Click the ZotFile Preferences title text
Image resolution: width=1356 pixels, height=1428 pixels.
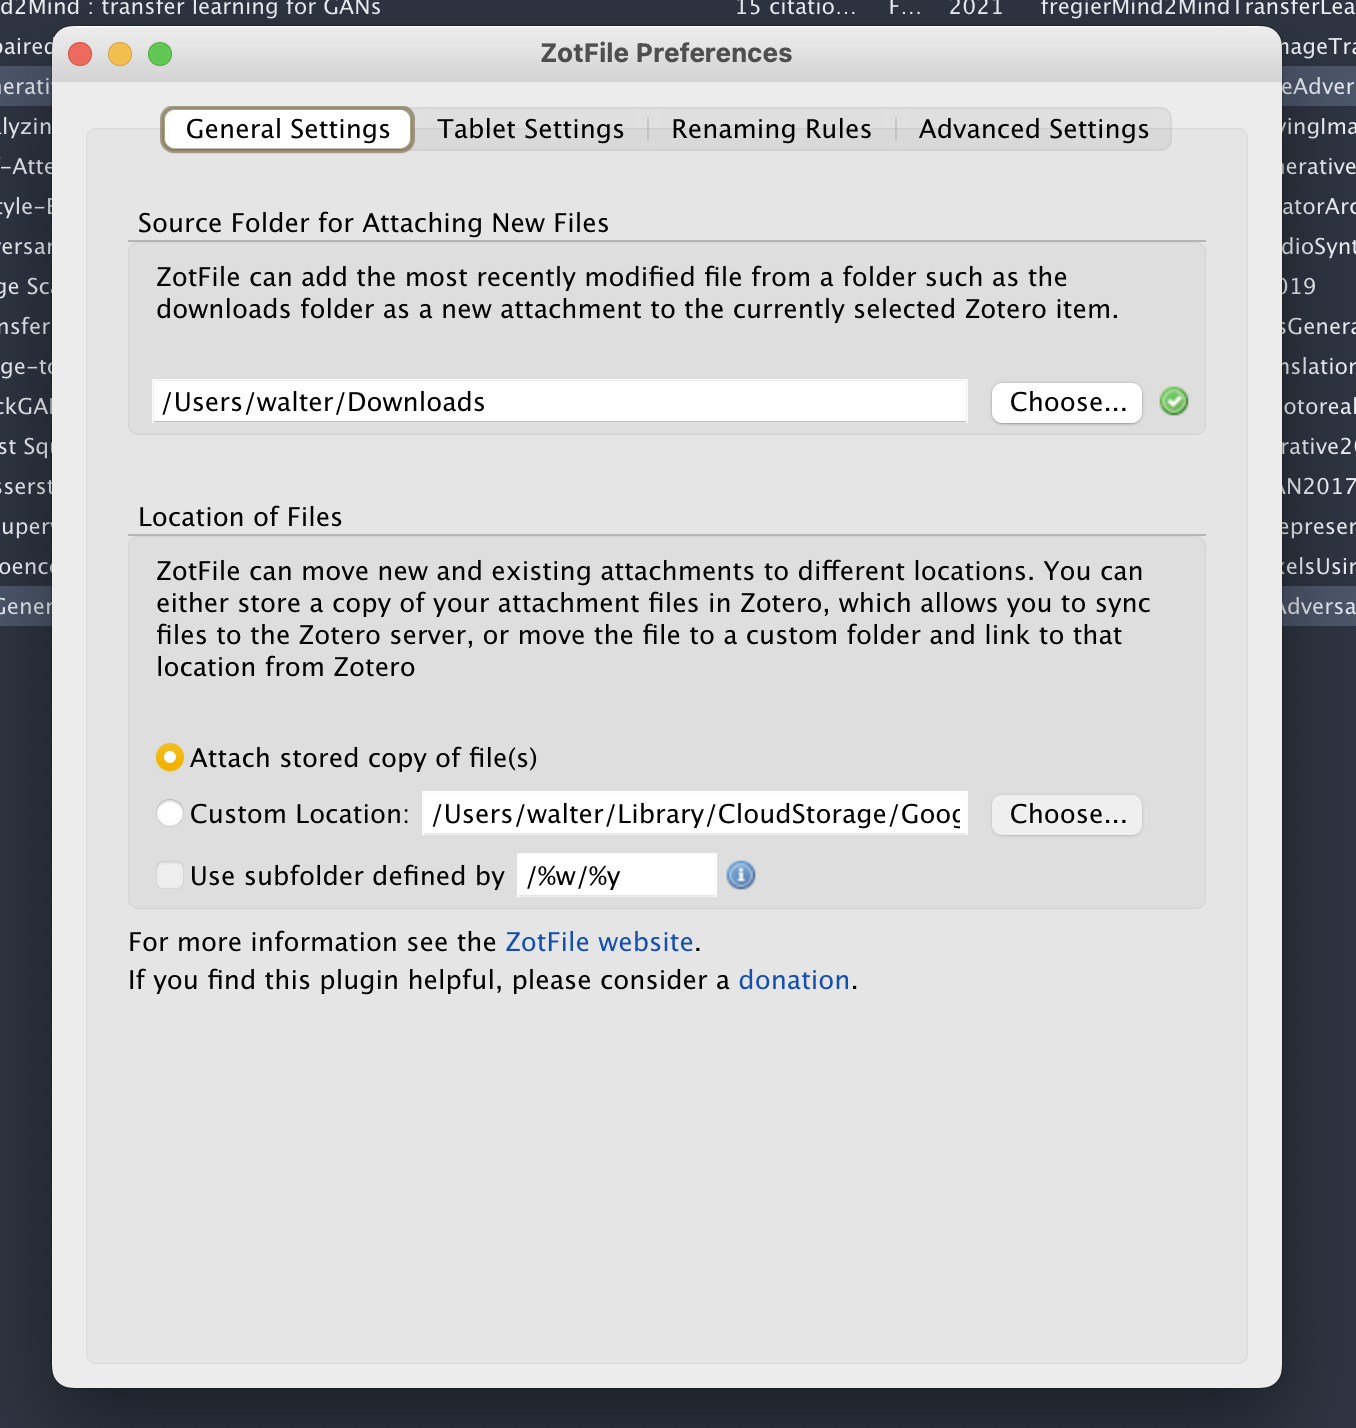[x=666, y=53]
